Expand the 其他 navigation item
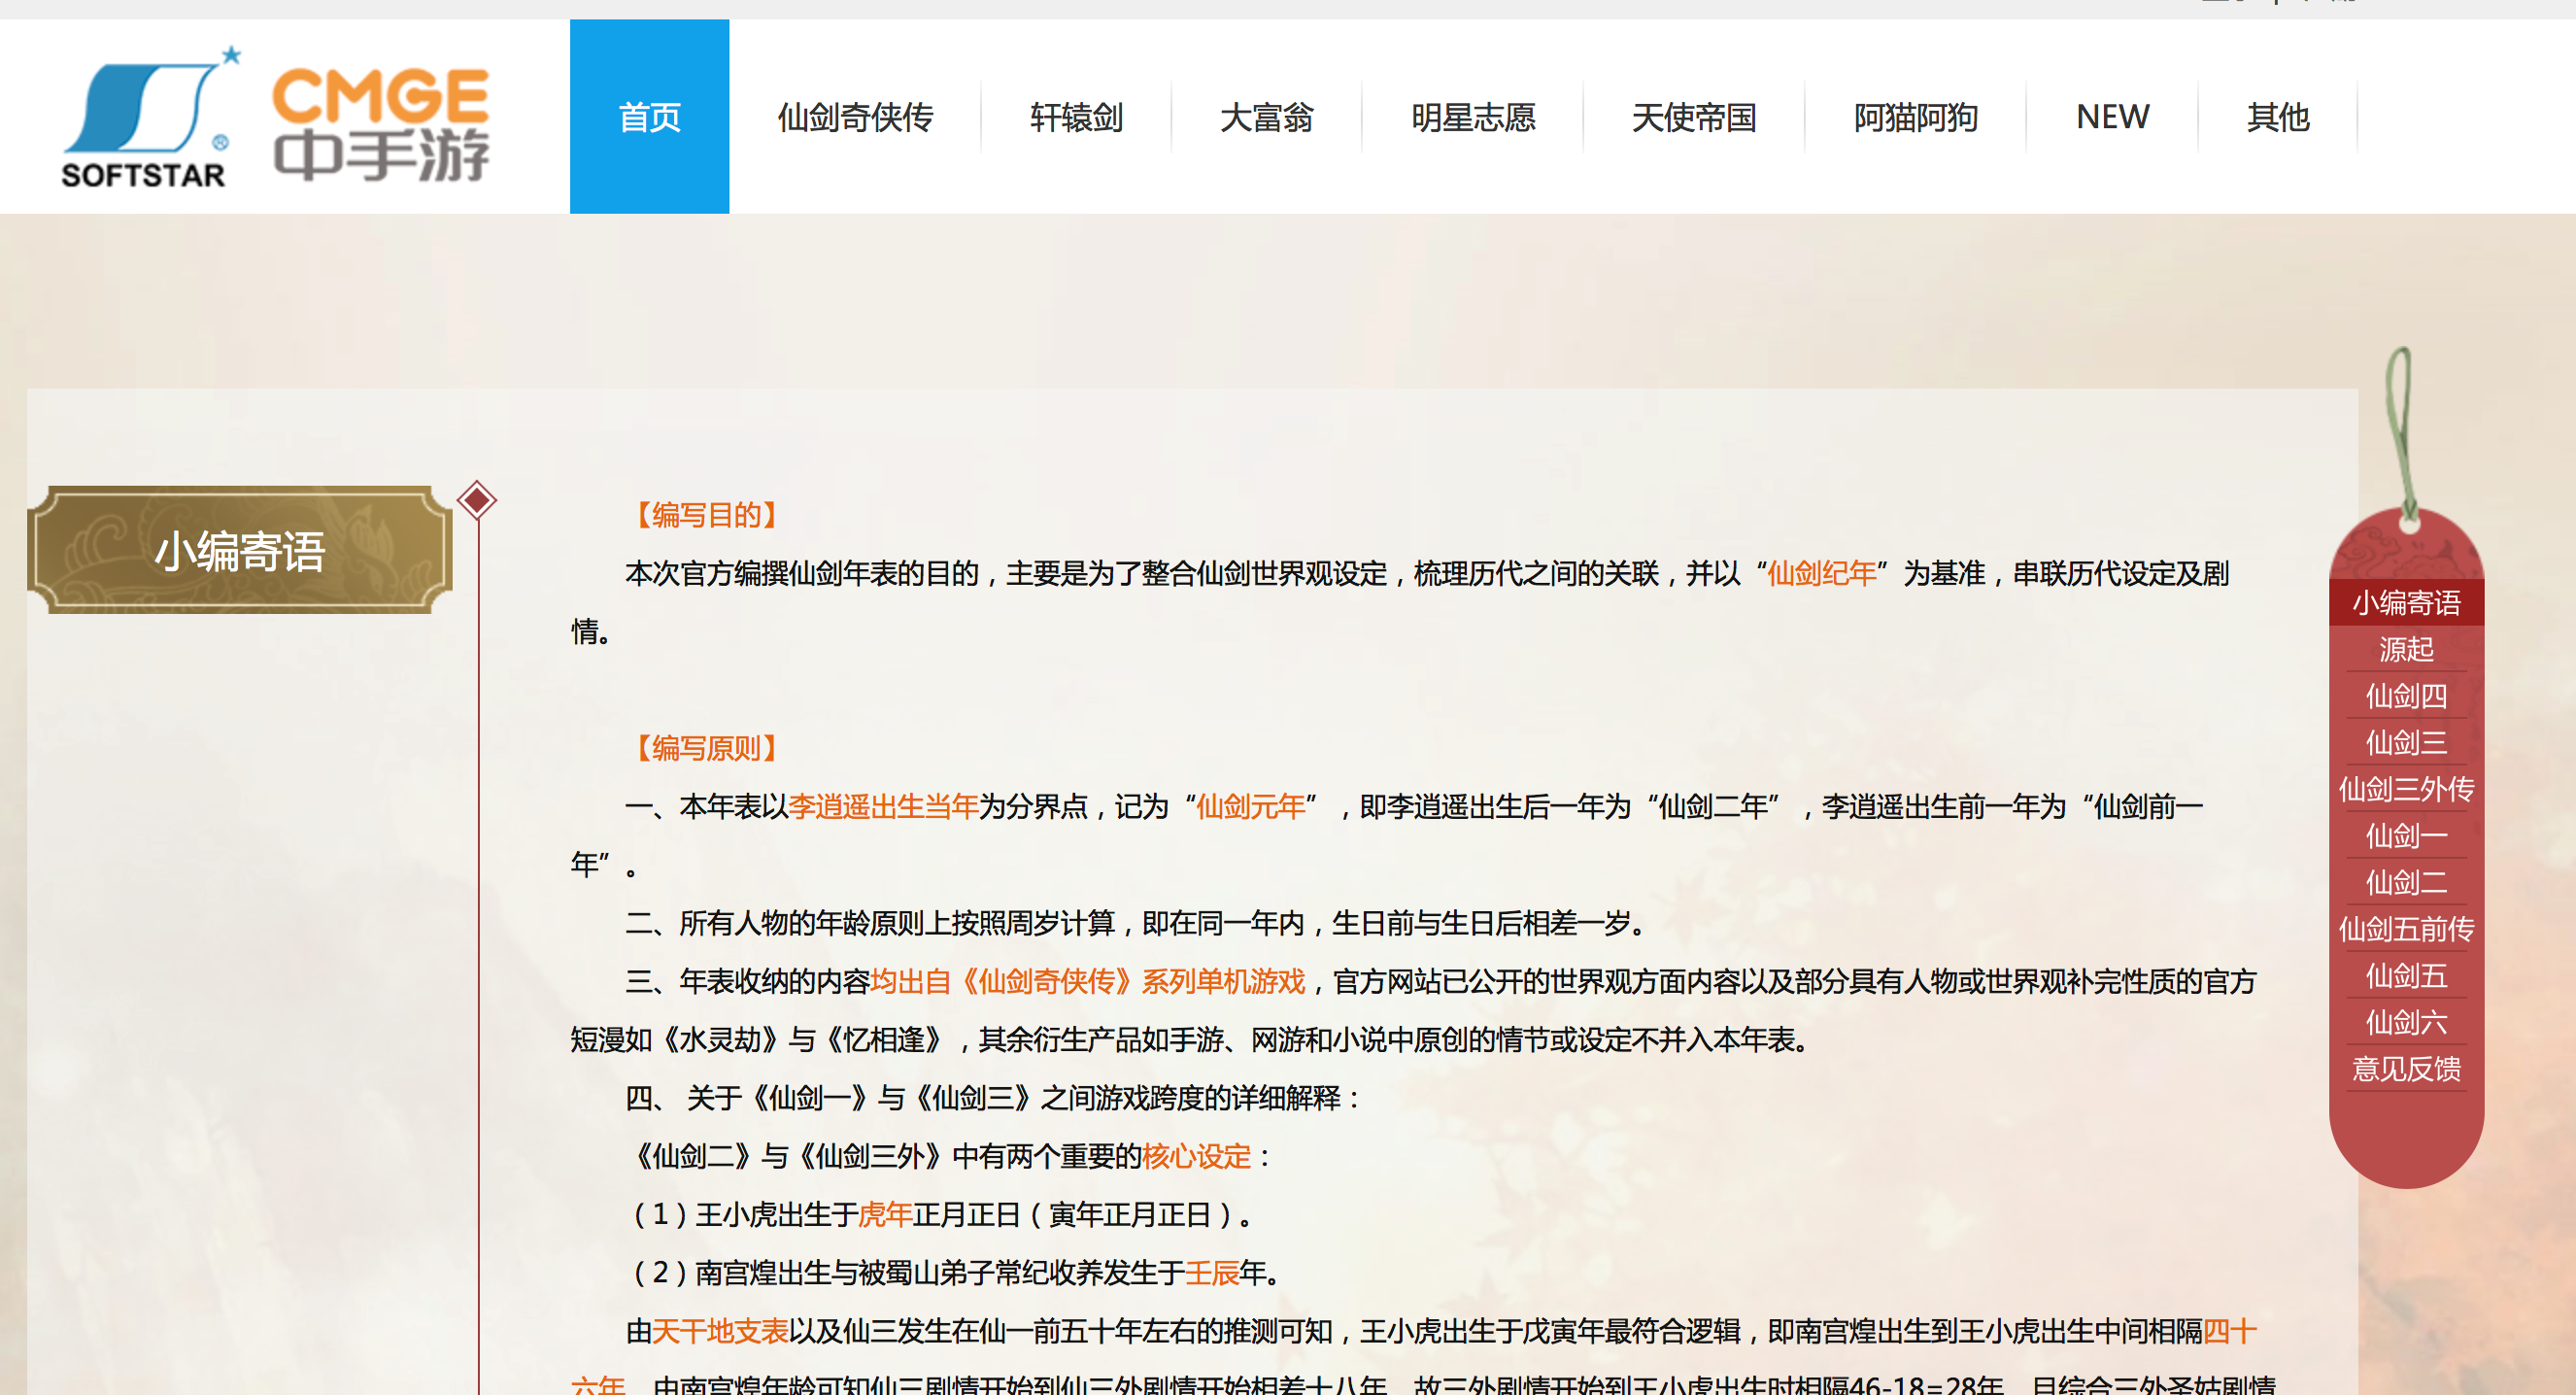 click(2278, 117)
